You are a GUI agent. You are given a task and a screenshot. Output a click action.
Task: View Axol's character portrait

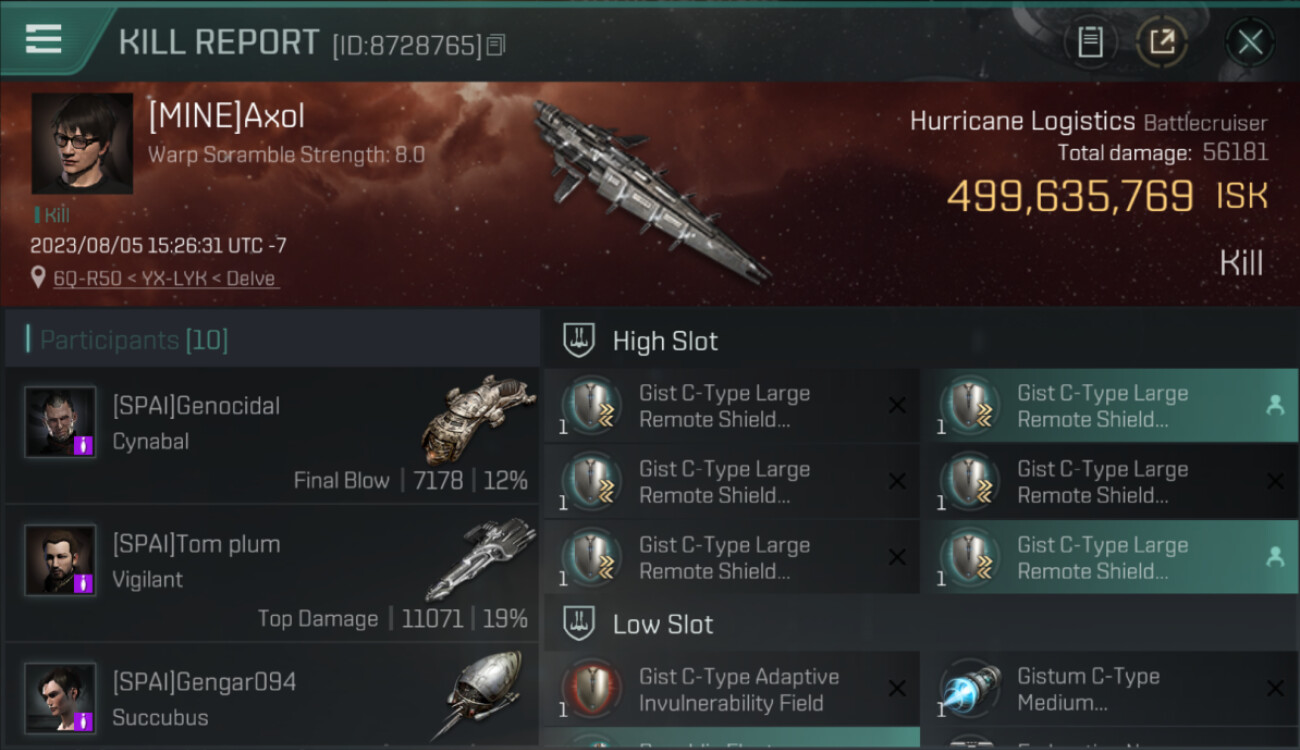click(82, 144)
